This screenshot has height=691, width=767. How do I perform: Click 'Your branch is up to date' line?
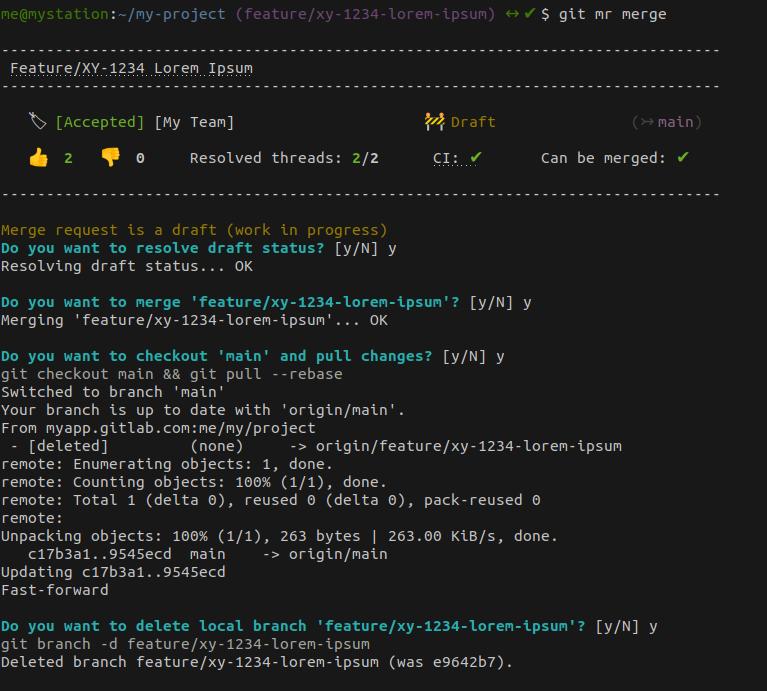(203, 410)
